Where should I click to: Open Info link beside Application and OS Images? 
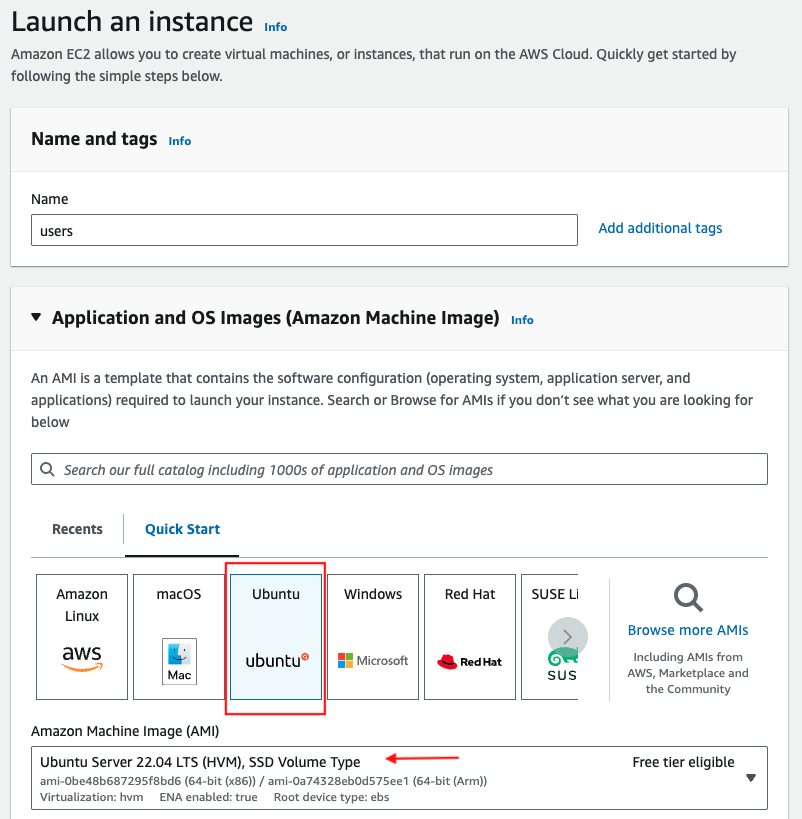522,320
